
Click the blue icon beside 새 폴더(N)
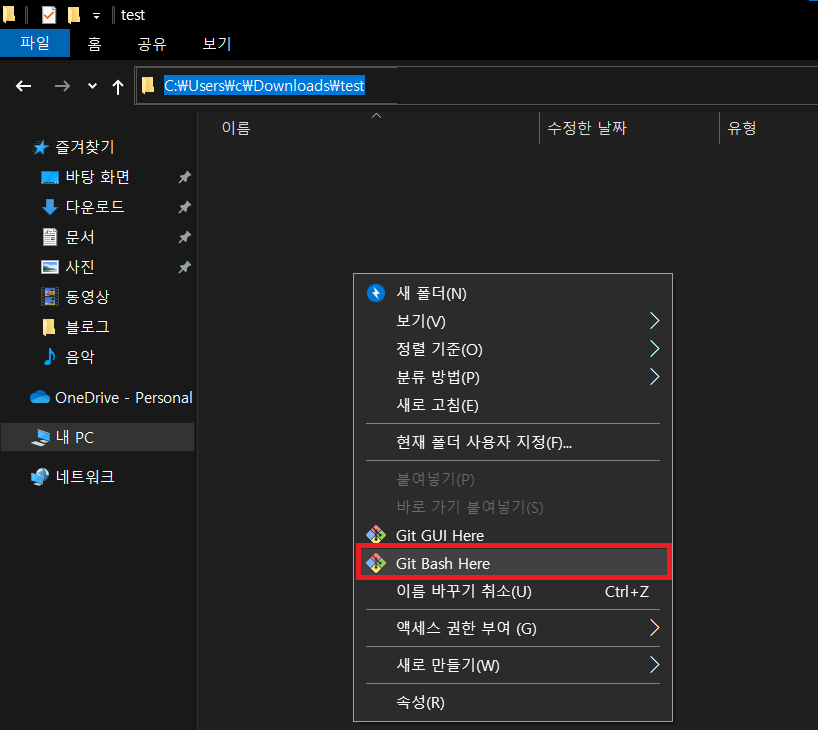pyautogui.click(x=376, y=293)
